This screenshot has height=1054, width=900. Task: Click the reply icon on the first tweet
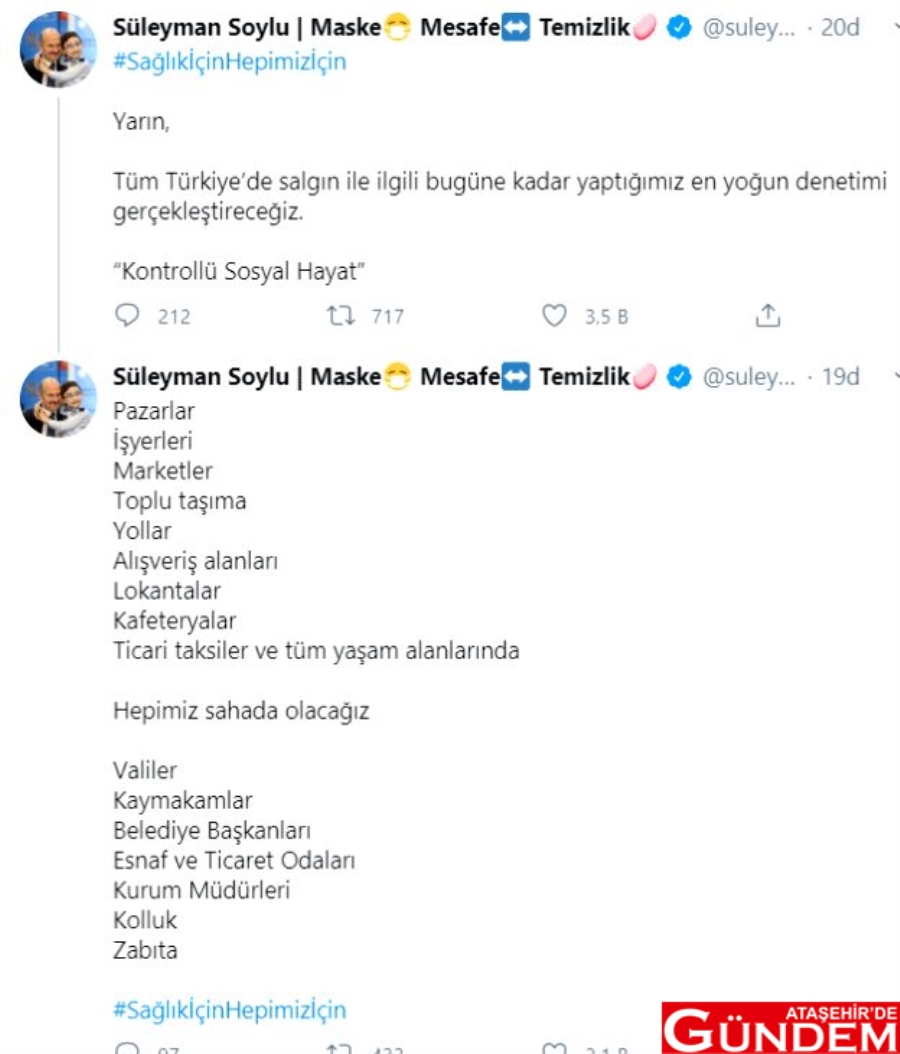[127, 317]
